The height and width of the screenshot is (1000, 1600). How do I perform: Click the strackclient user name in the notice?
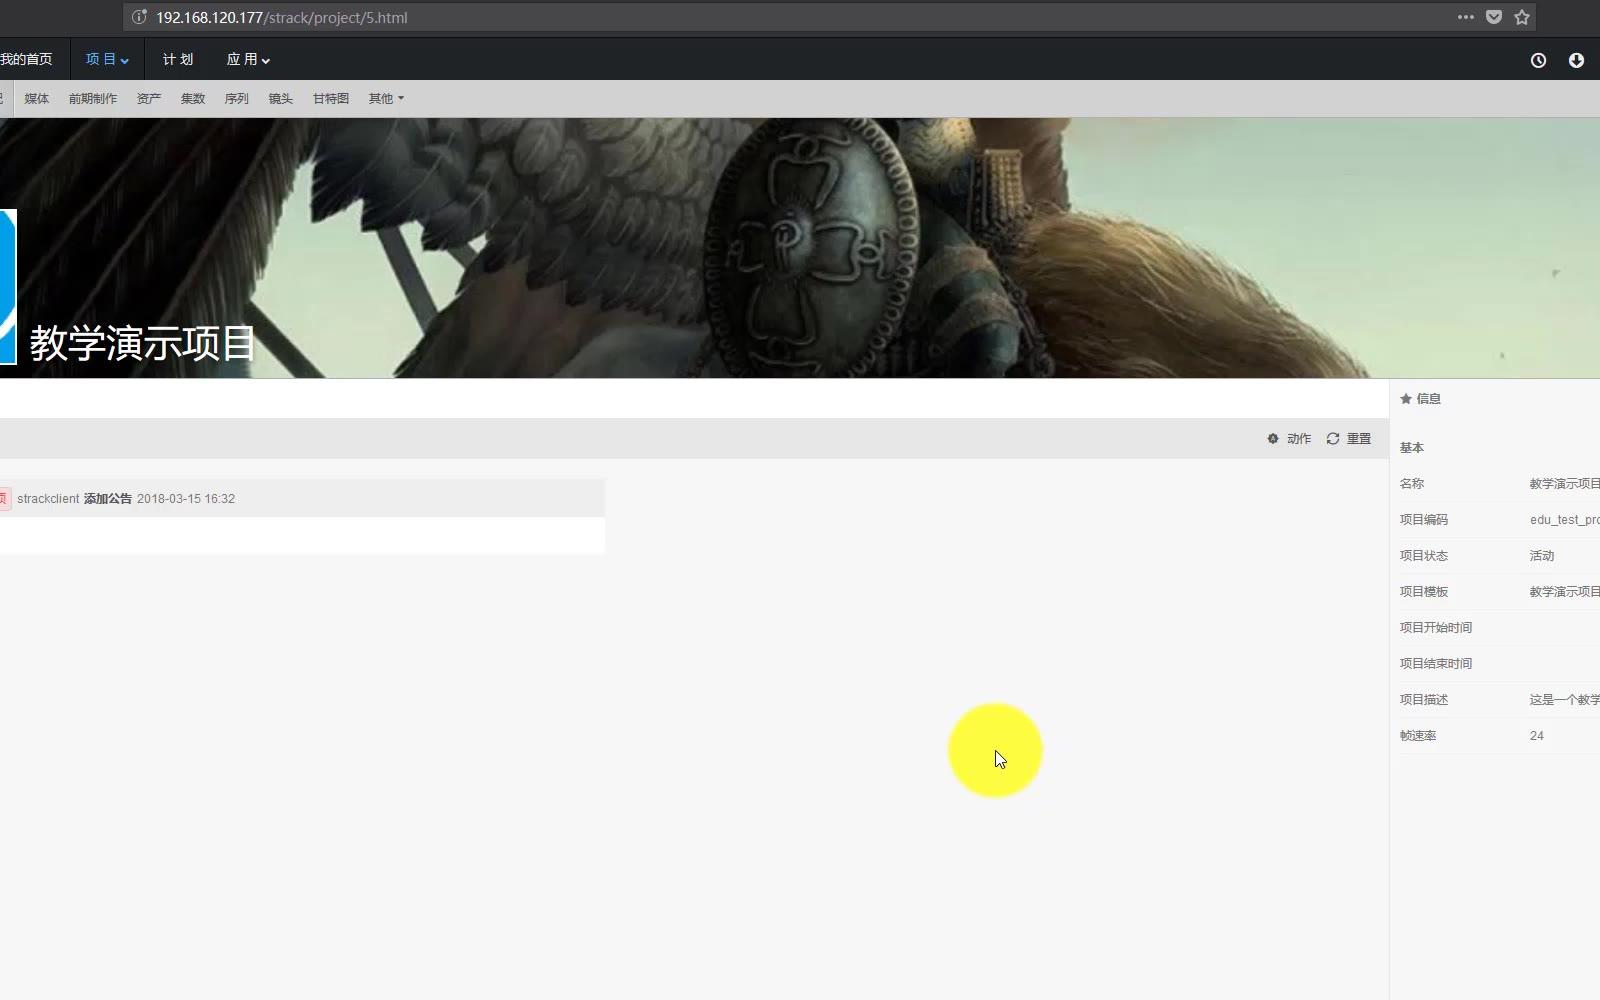click(x=48, y=499)
